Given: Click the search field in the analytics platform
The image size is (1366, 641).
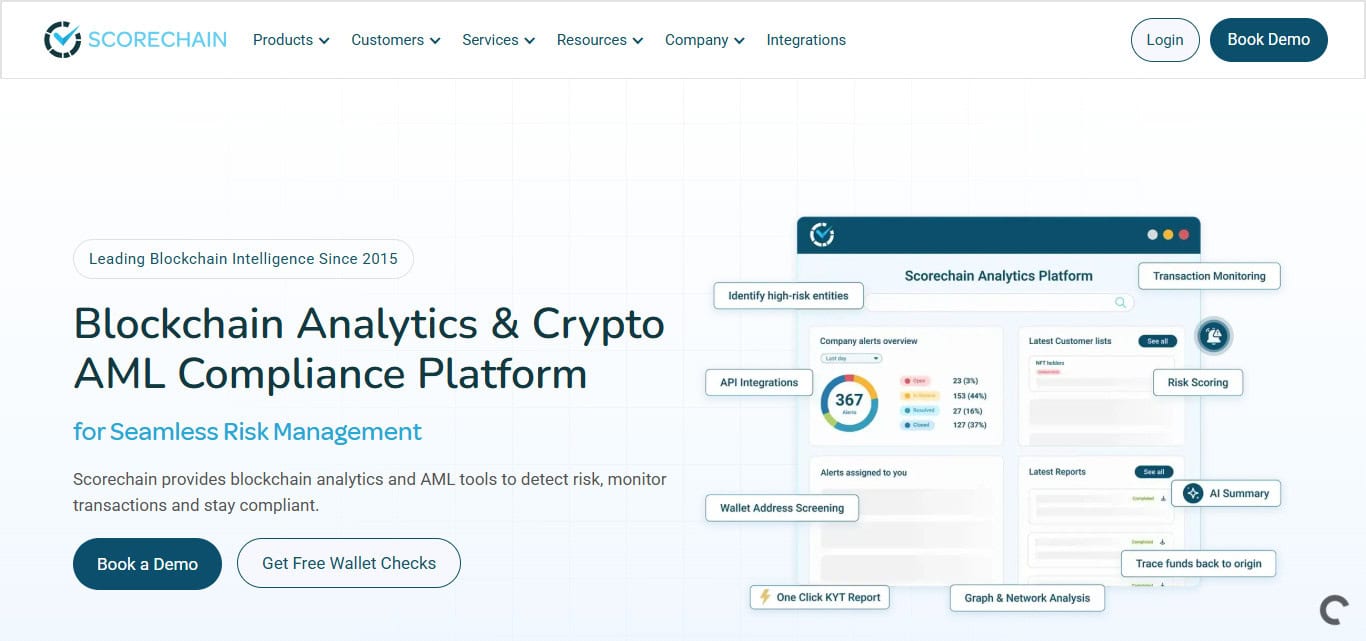Looking at the screenshot, I should coord(1000,302).
